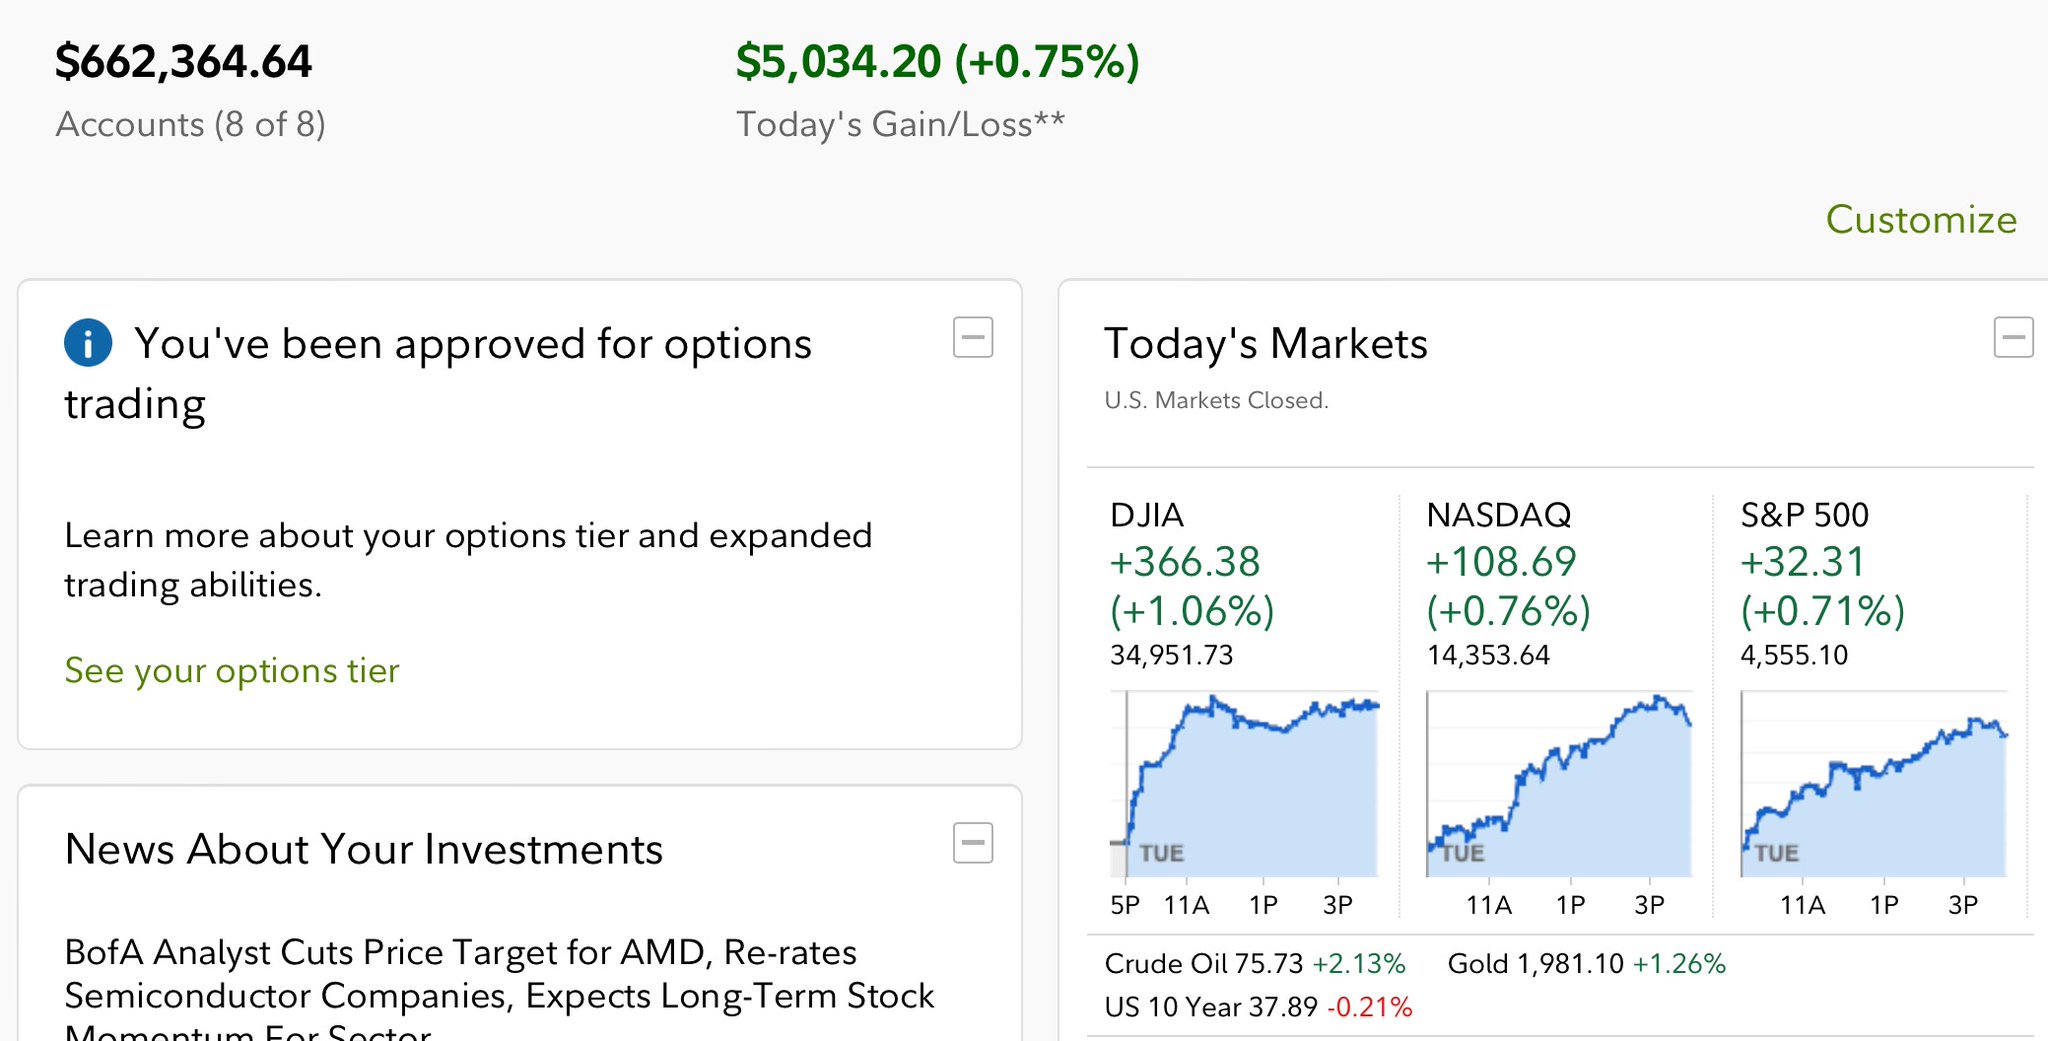Click the S&P 500 level 4,555.10

1794,655
